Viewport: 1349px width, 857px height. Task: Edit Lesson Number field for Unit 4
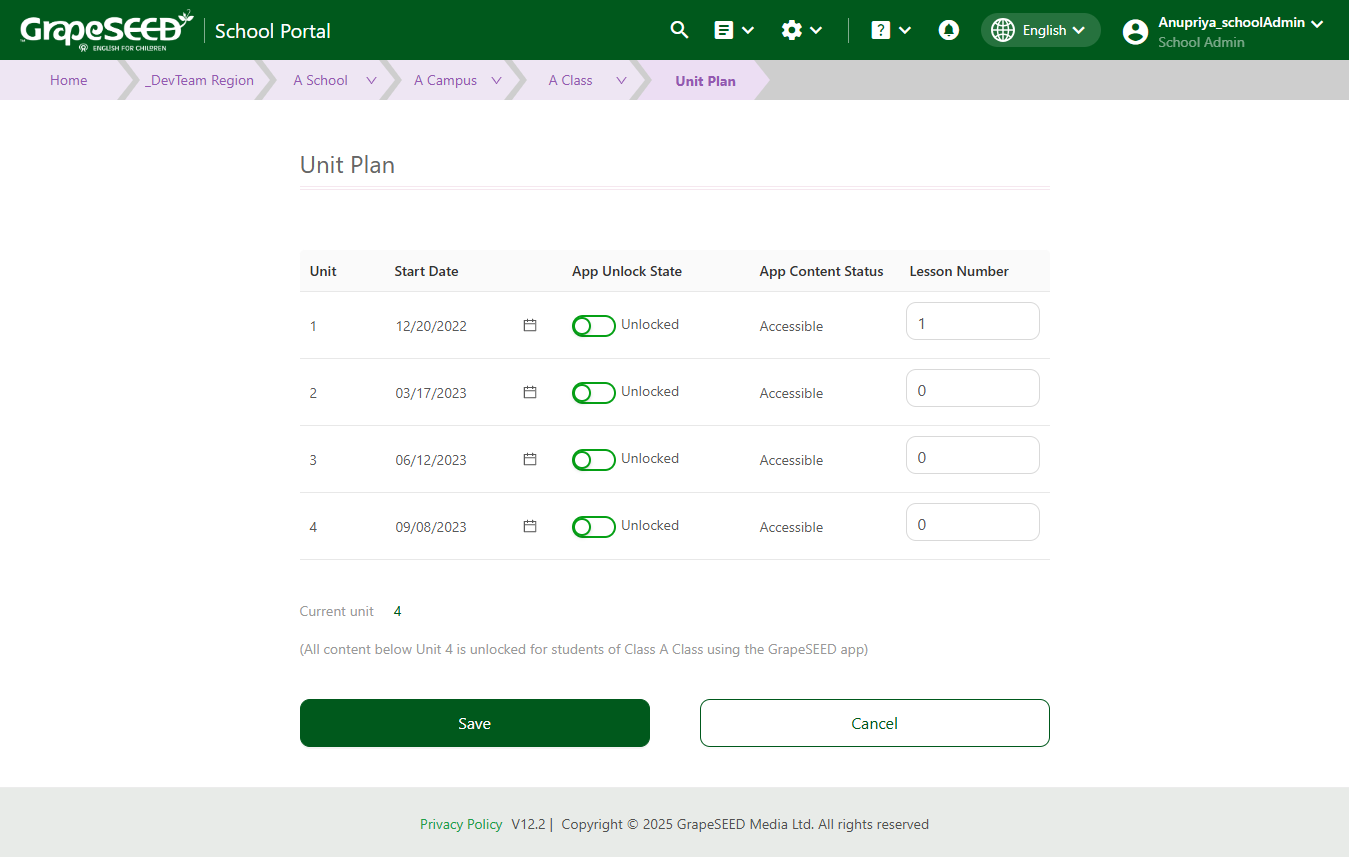click(x=973, y=522)
